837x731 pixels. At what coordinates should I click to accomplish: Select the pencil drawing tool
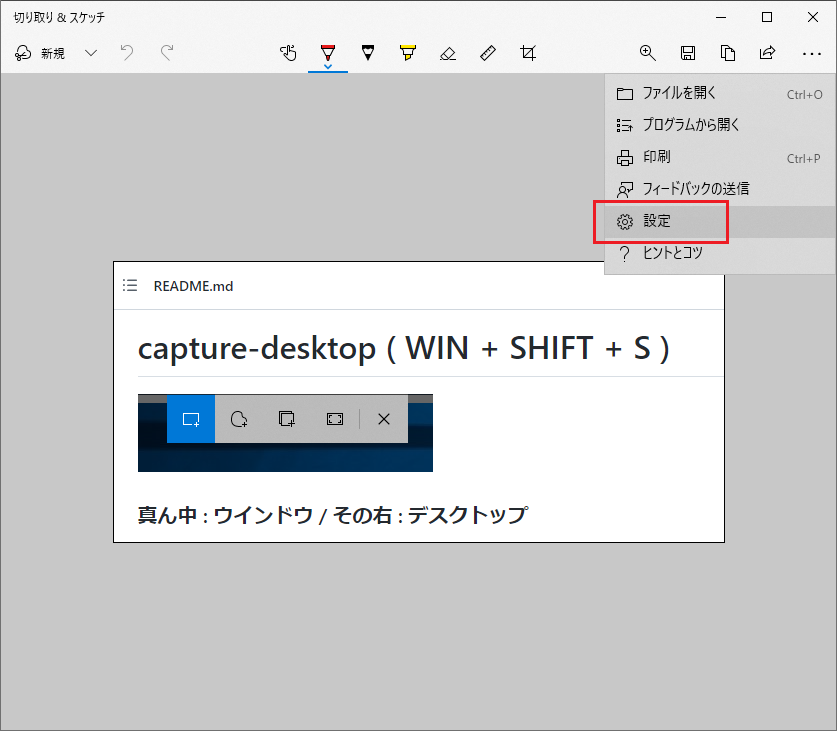tap(368, 53)
